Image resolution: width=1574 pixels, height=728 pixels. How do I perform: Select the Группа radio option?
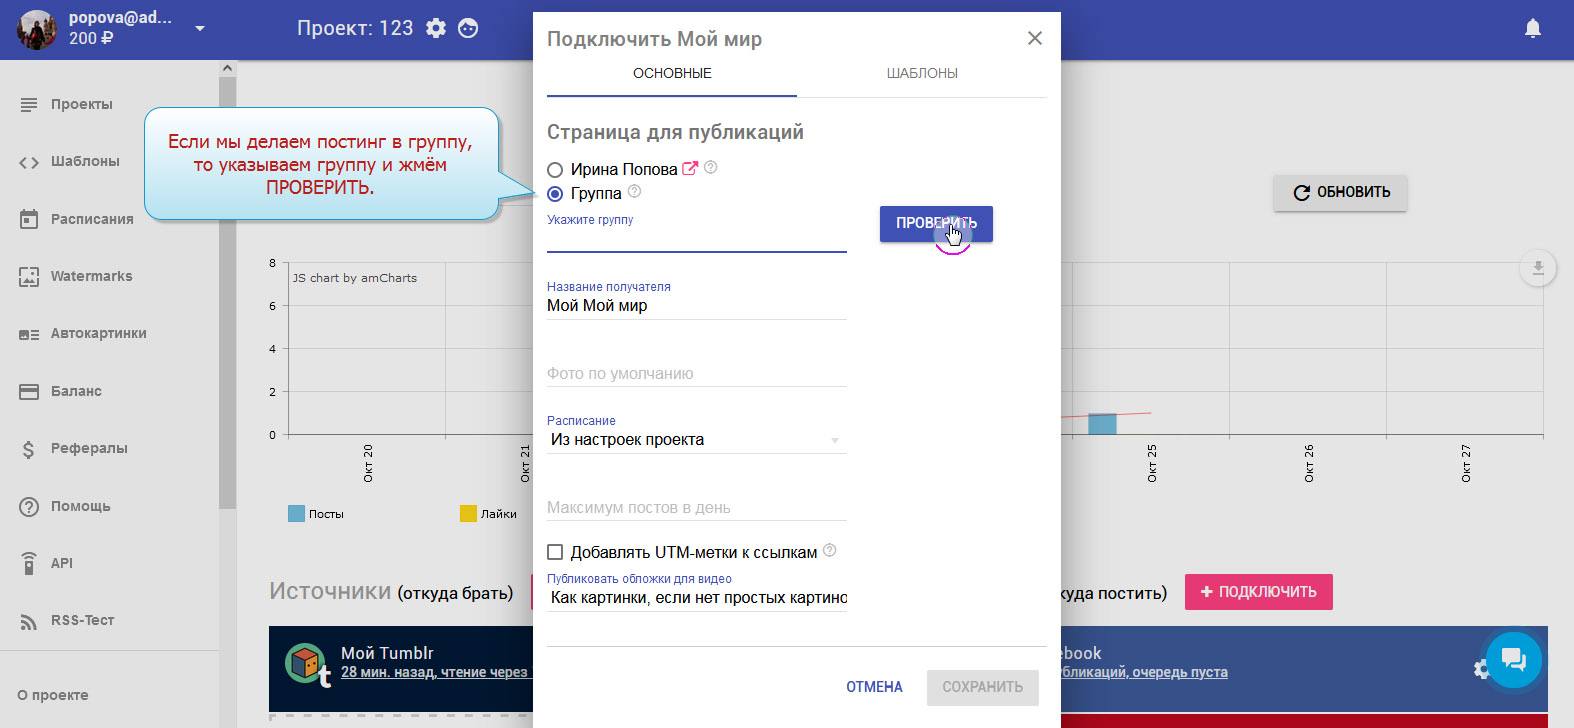pyautogui.click(x=555, y=194)
